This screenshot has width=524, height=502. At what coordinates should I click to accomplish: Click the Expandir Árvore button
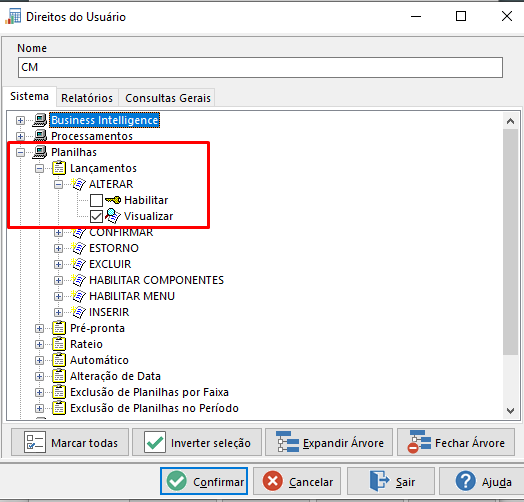329,442
